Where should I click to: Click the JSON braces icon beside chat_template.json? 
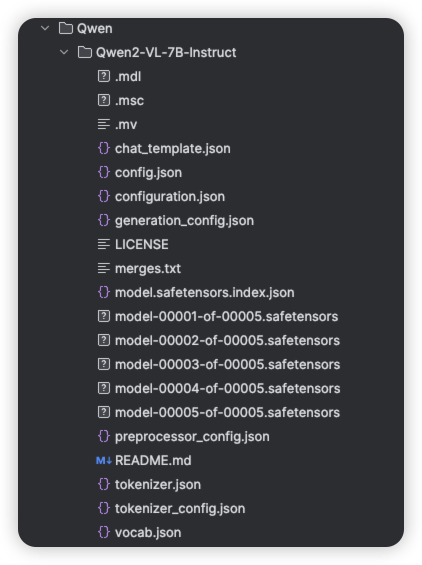104,148
